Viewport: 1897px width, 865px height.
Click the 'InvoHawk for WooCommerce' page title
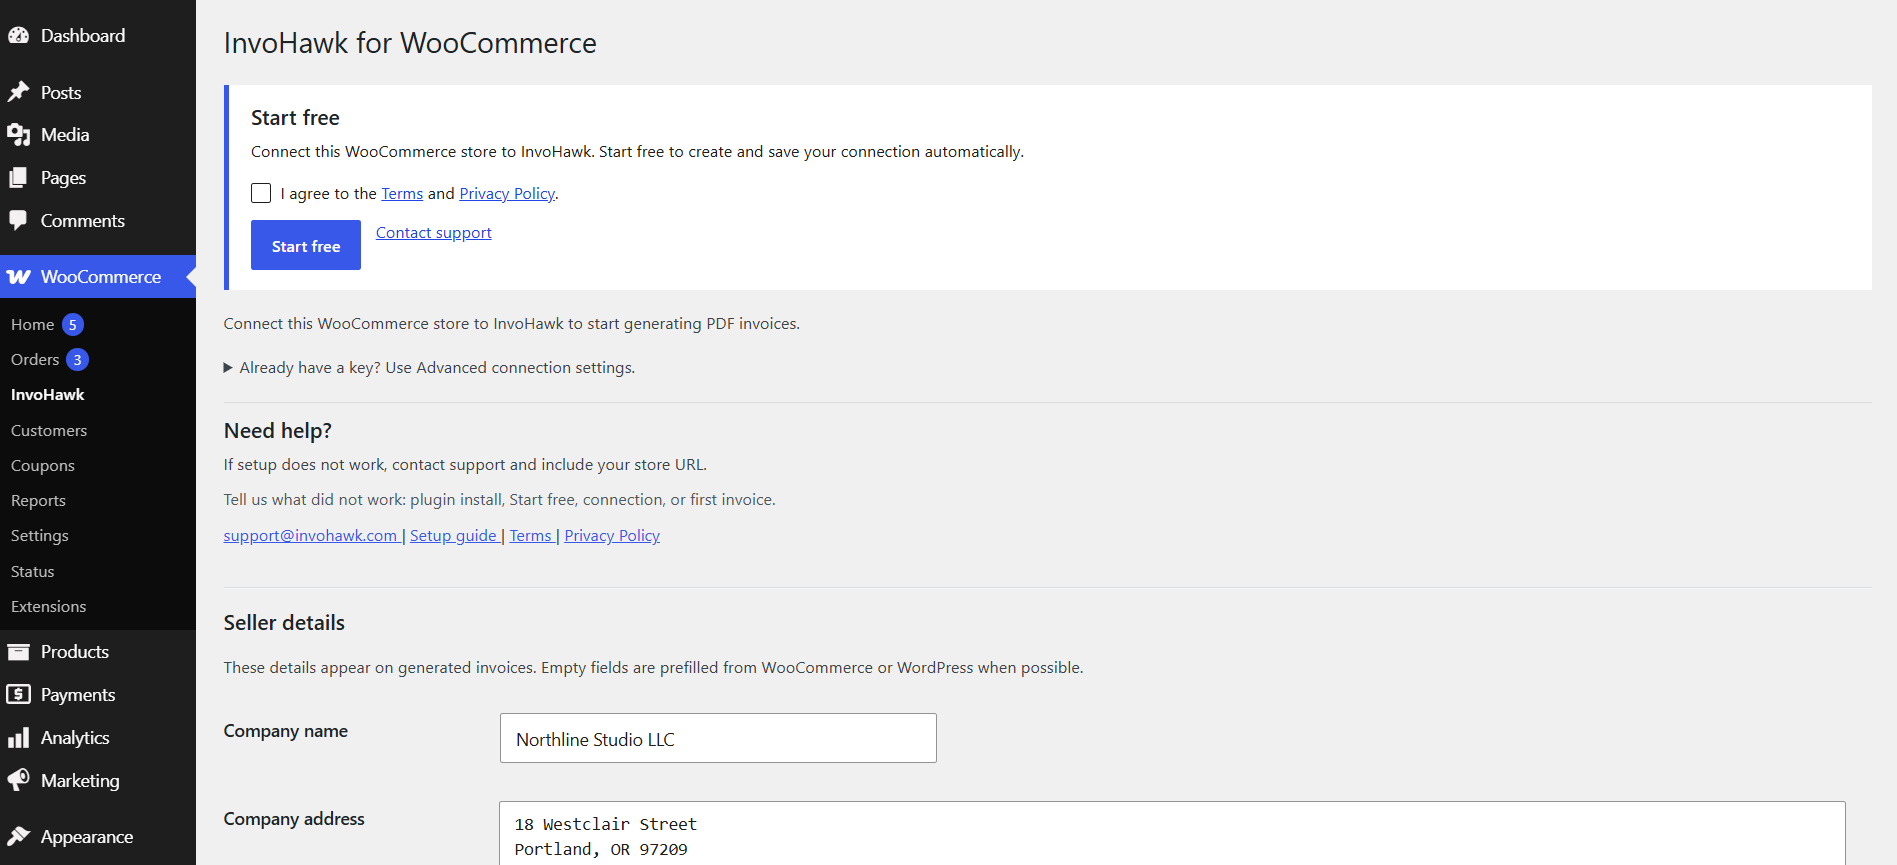coord(410,43)
